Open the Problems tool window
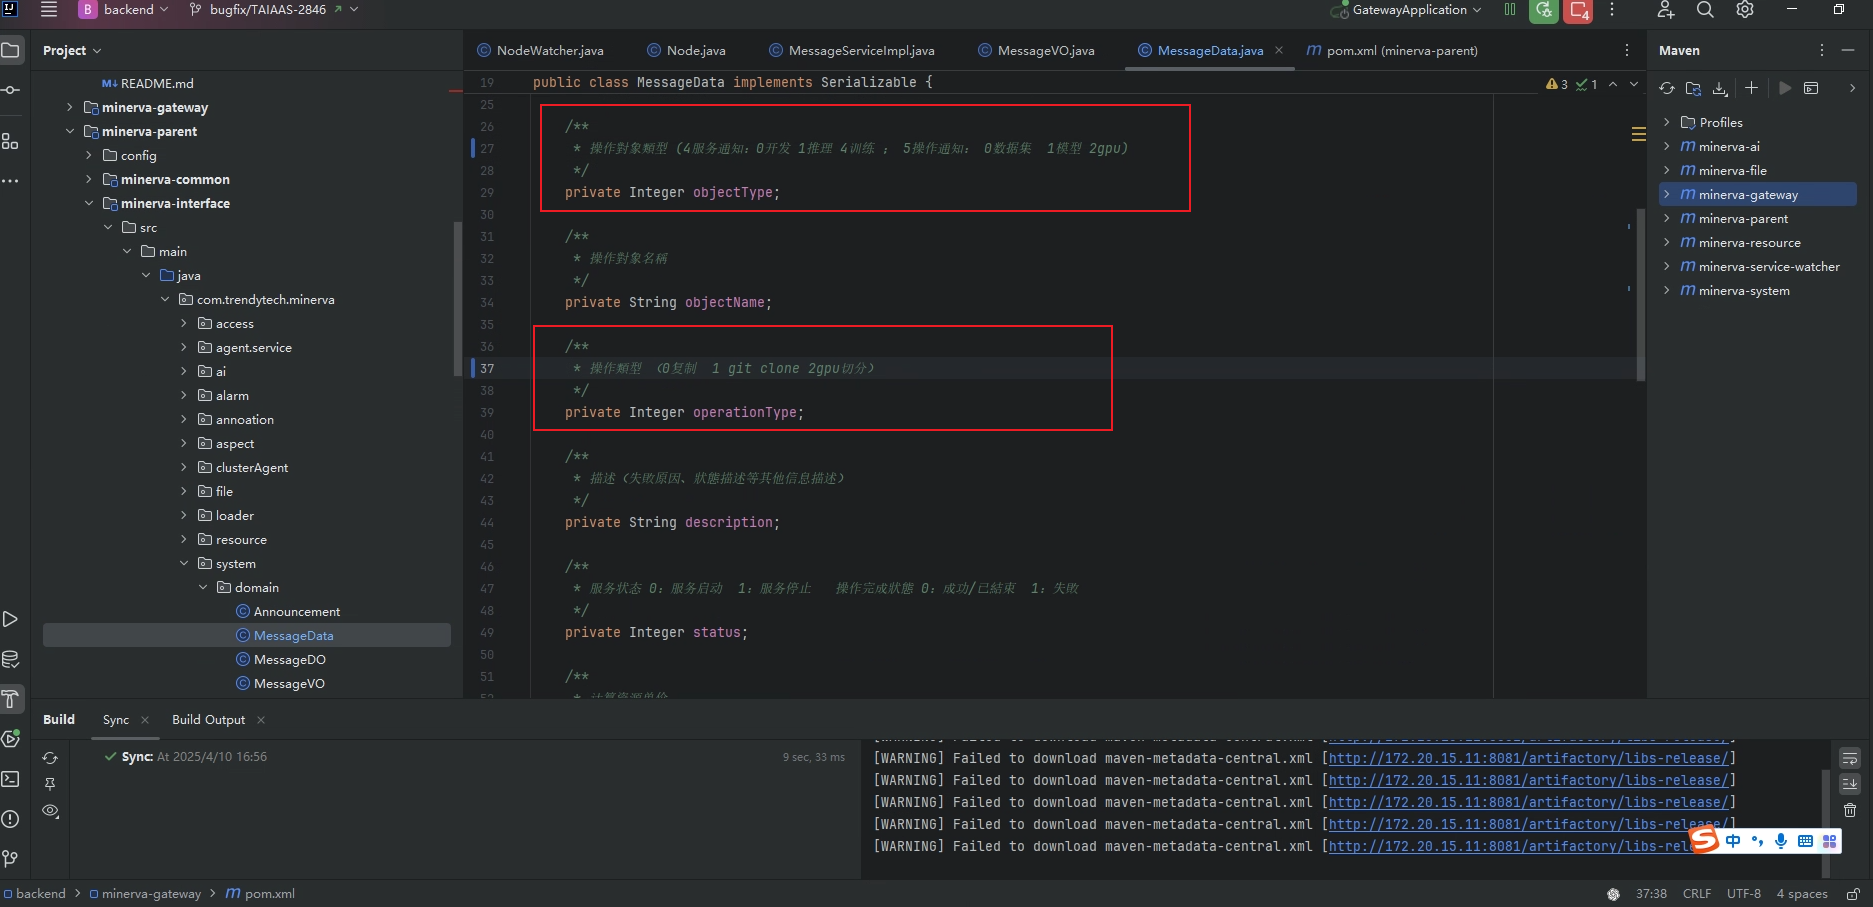1873x907 pixels. click(11, 819)
